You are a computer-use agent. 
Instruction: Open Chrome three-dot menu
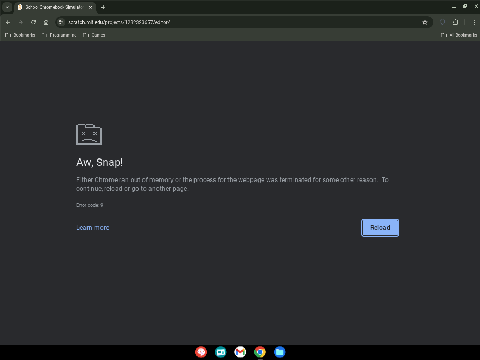tap(474, 22)
